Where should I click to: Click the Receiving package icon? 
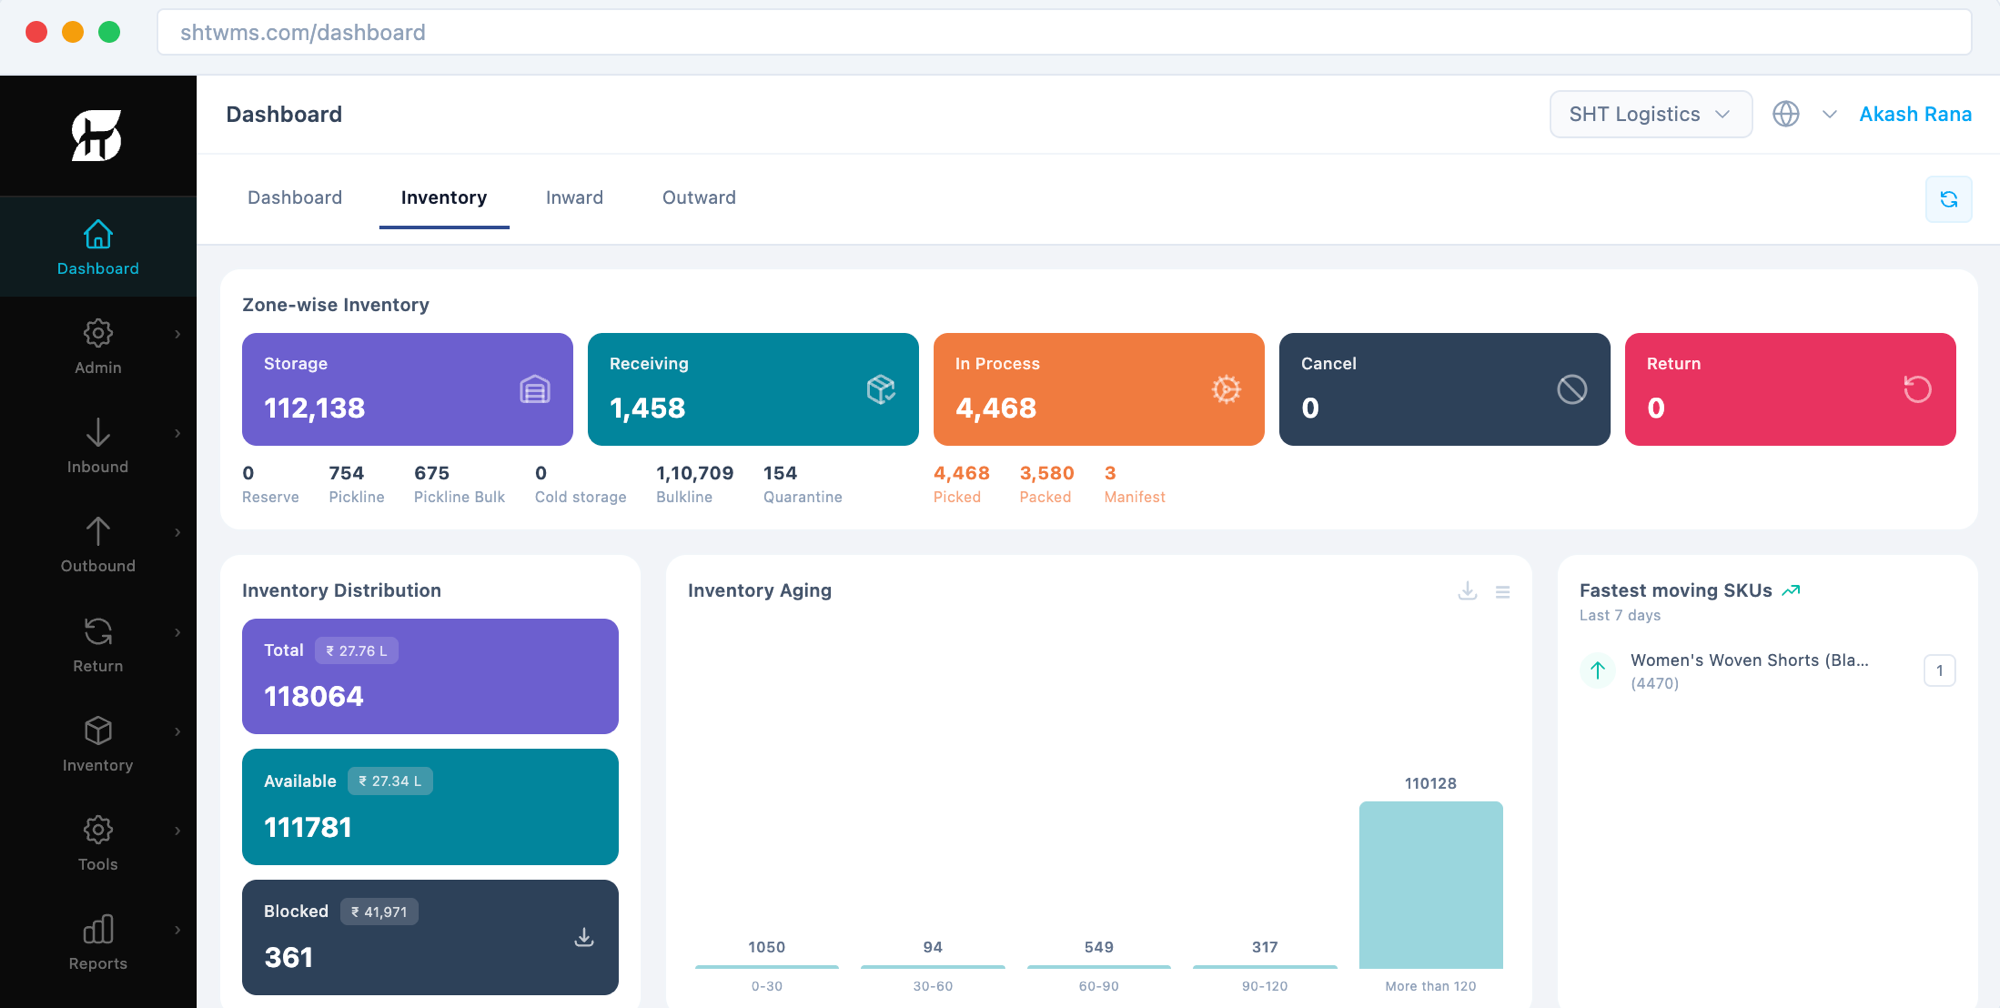tap(881, 389)
